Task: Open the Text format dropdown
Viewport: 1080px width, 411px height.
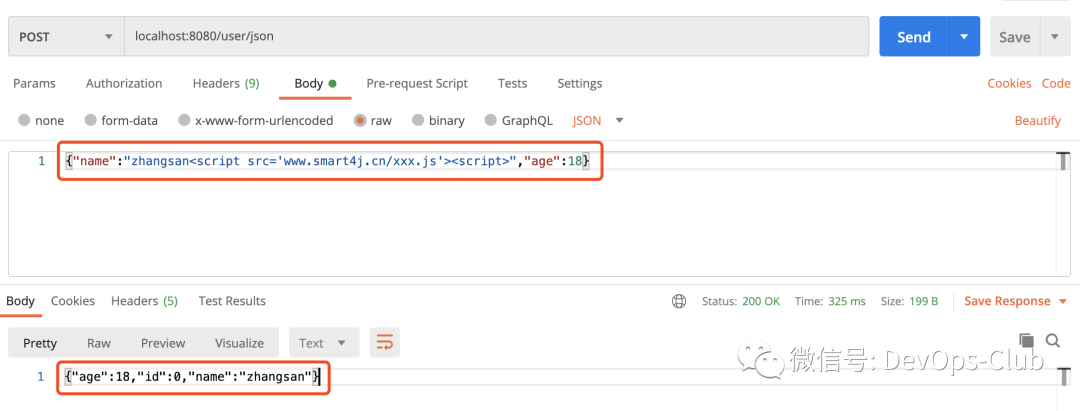Action: [324, 343]
